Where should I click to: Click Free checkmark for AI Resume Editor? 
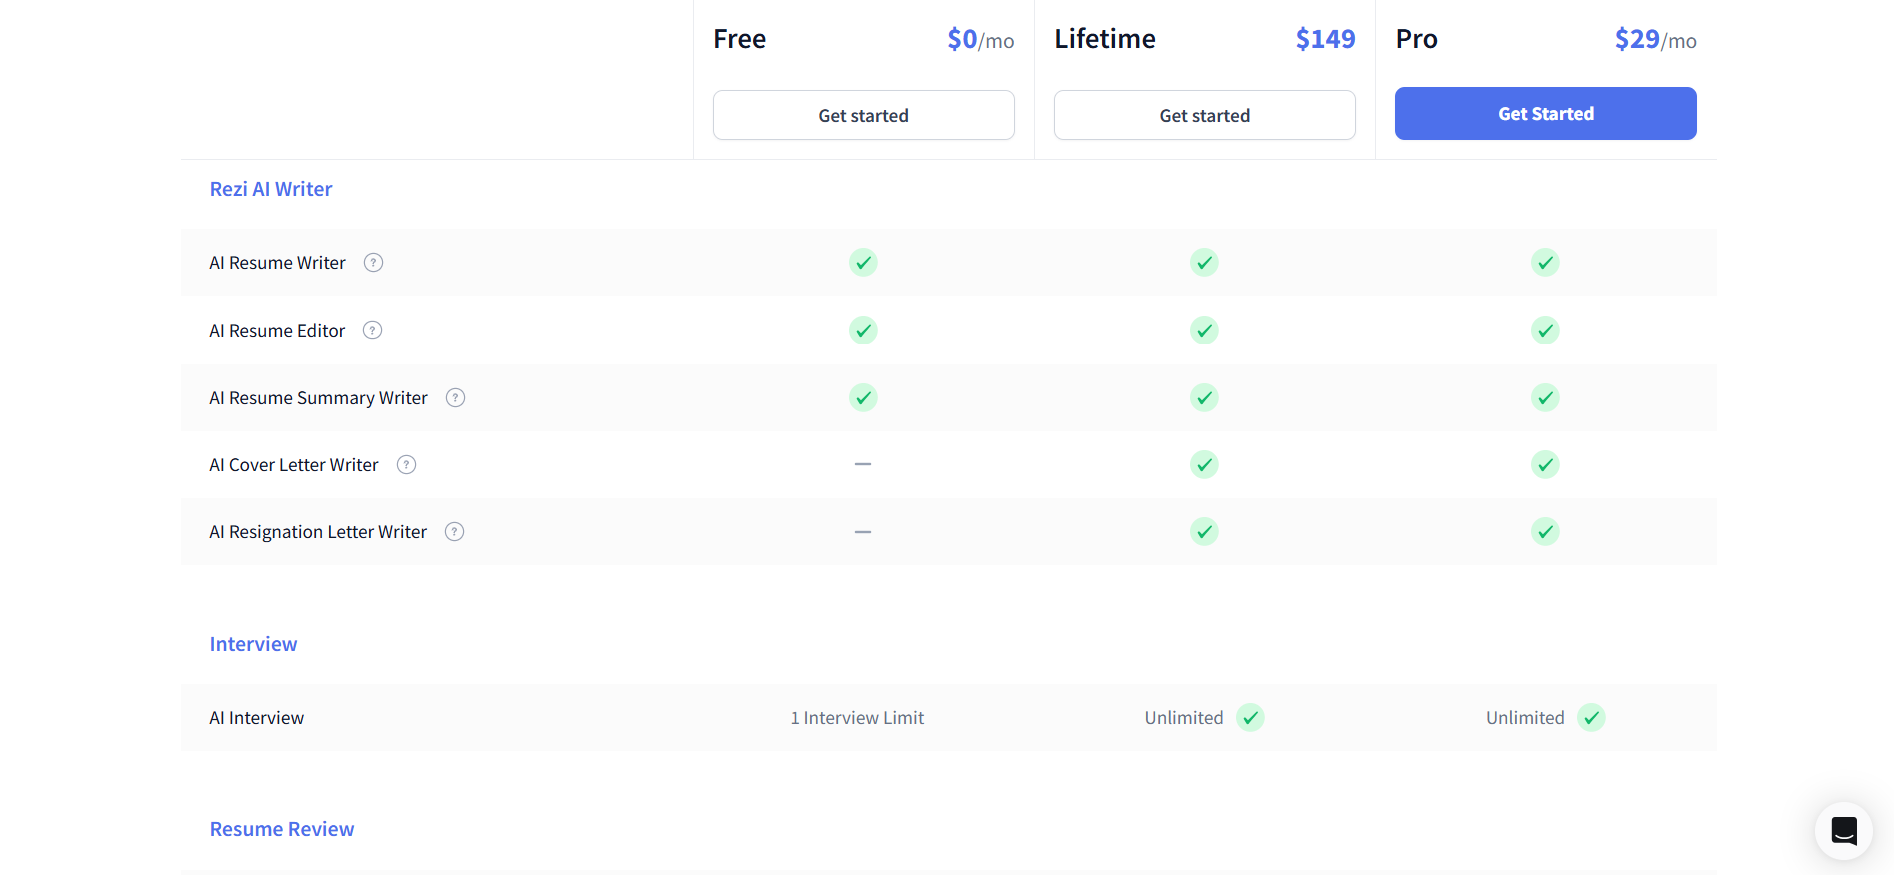point(863,330)
